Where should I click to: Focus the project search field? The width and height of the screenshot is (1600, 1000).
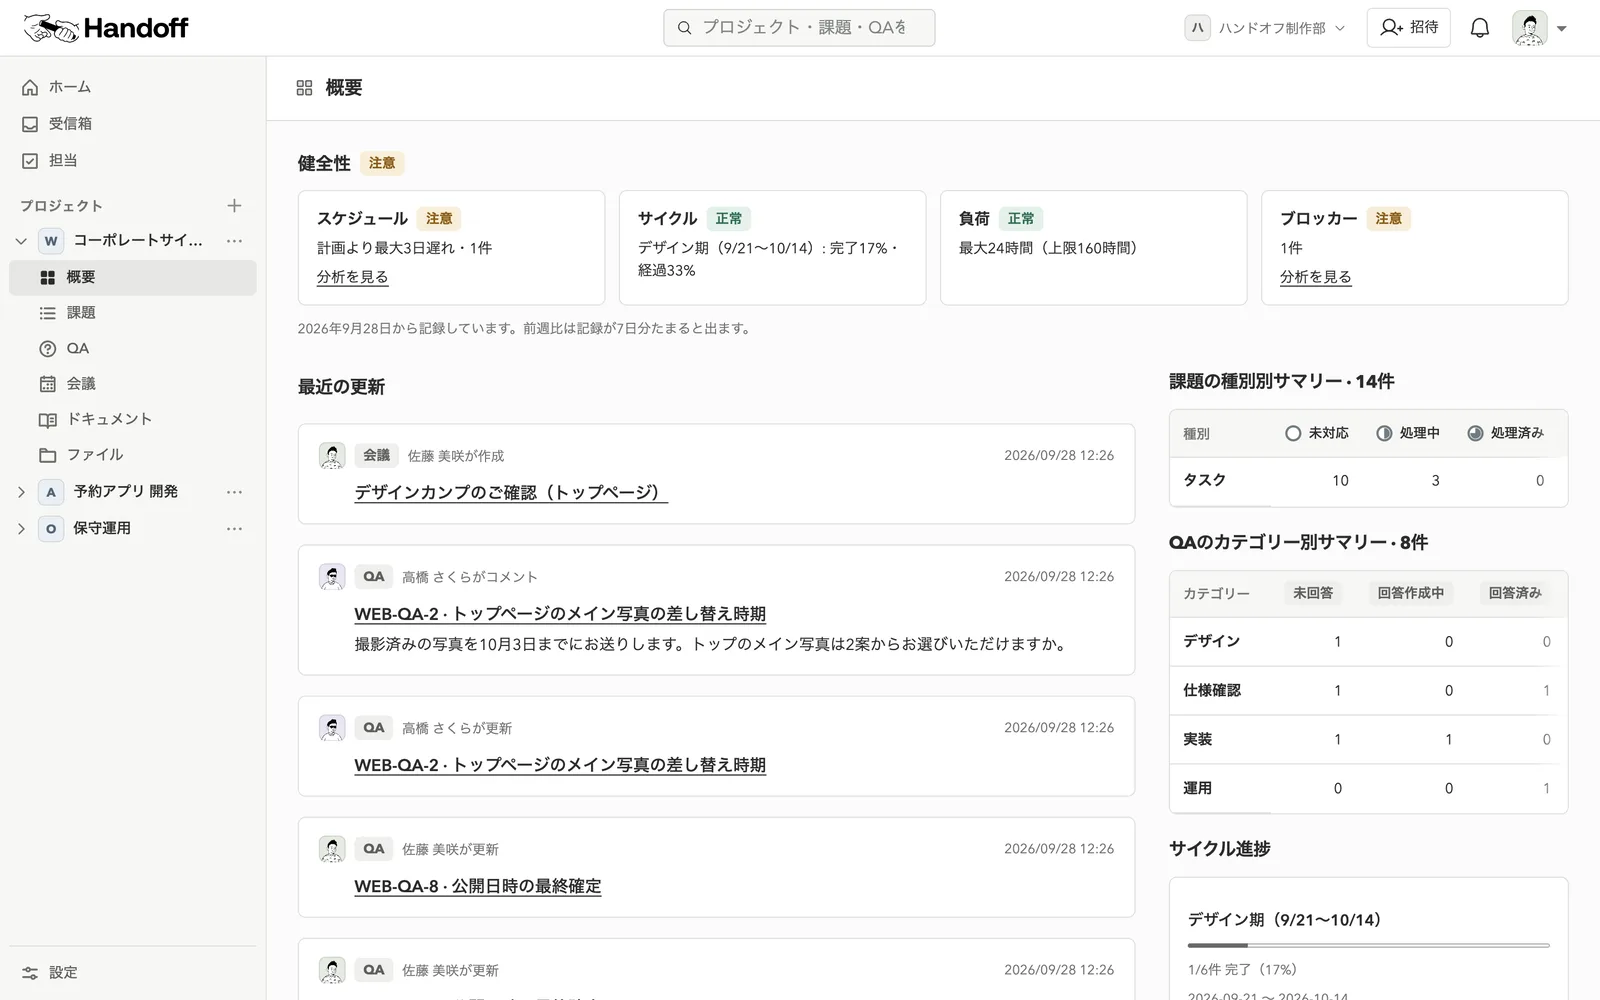[799, 28]
